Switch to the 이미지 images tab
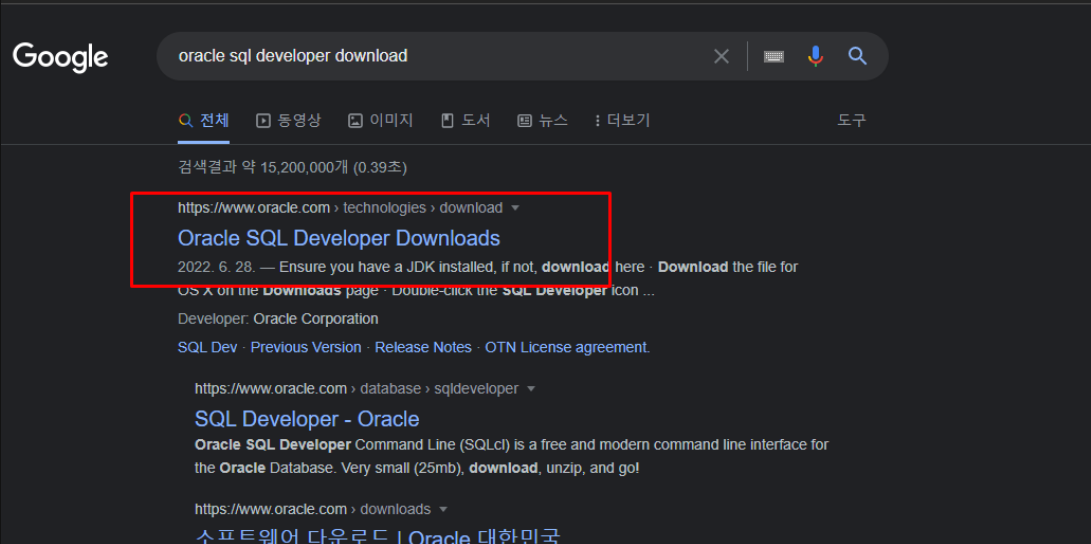The height and width of the screenshot is (544, 1091). pos(381,120)
